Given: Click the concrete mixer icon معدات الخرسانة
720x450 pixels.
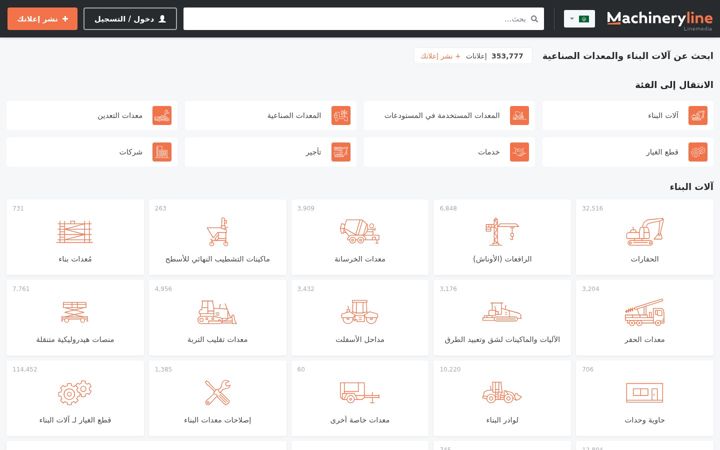Looking at the screenshot, I should click(x=360, y=231).
